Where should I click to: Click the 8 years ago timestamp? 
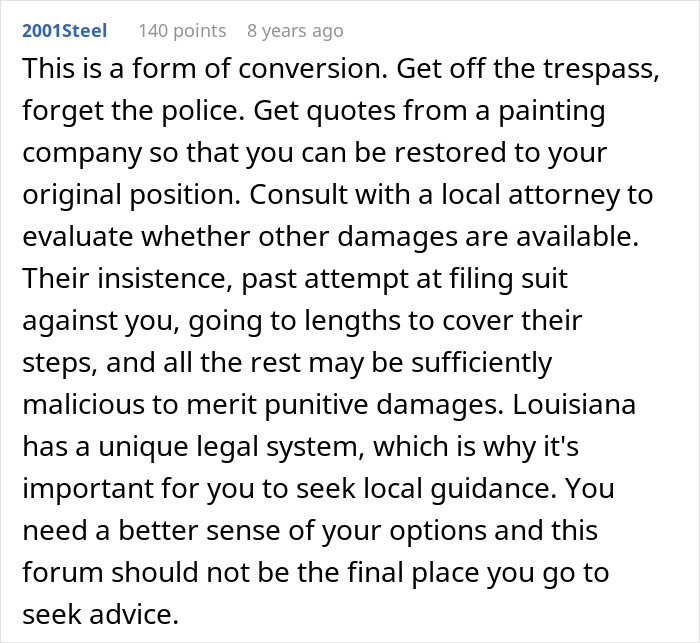pos(295,31)
